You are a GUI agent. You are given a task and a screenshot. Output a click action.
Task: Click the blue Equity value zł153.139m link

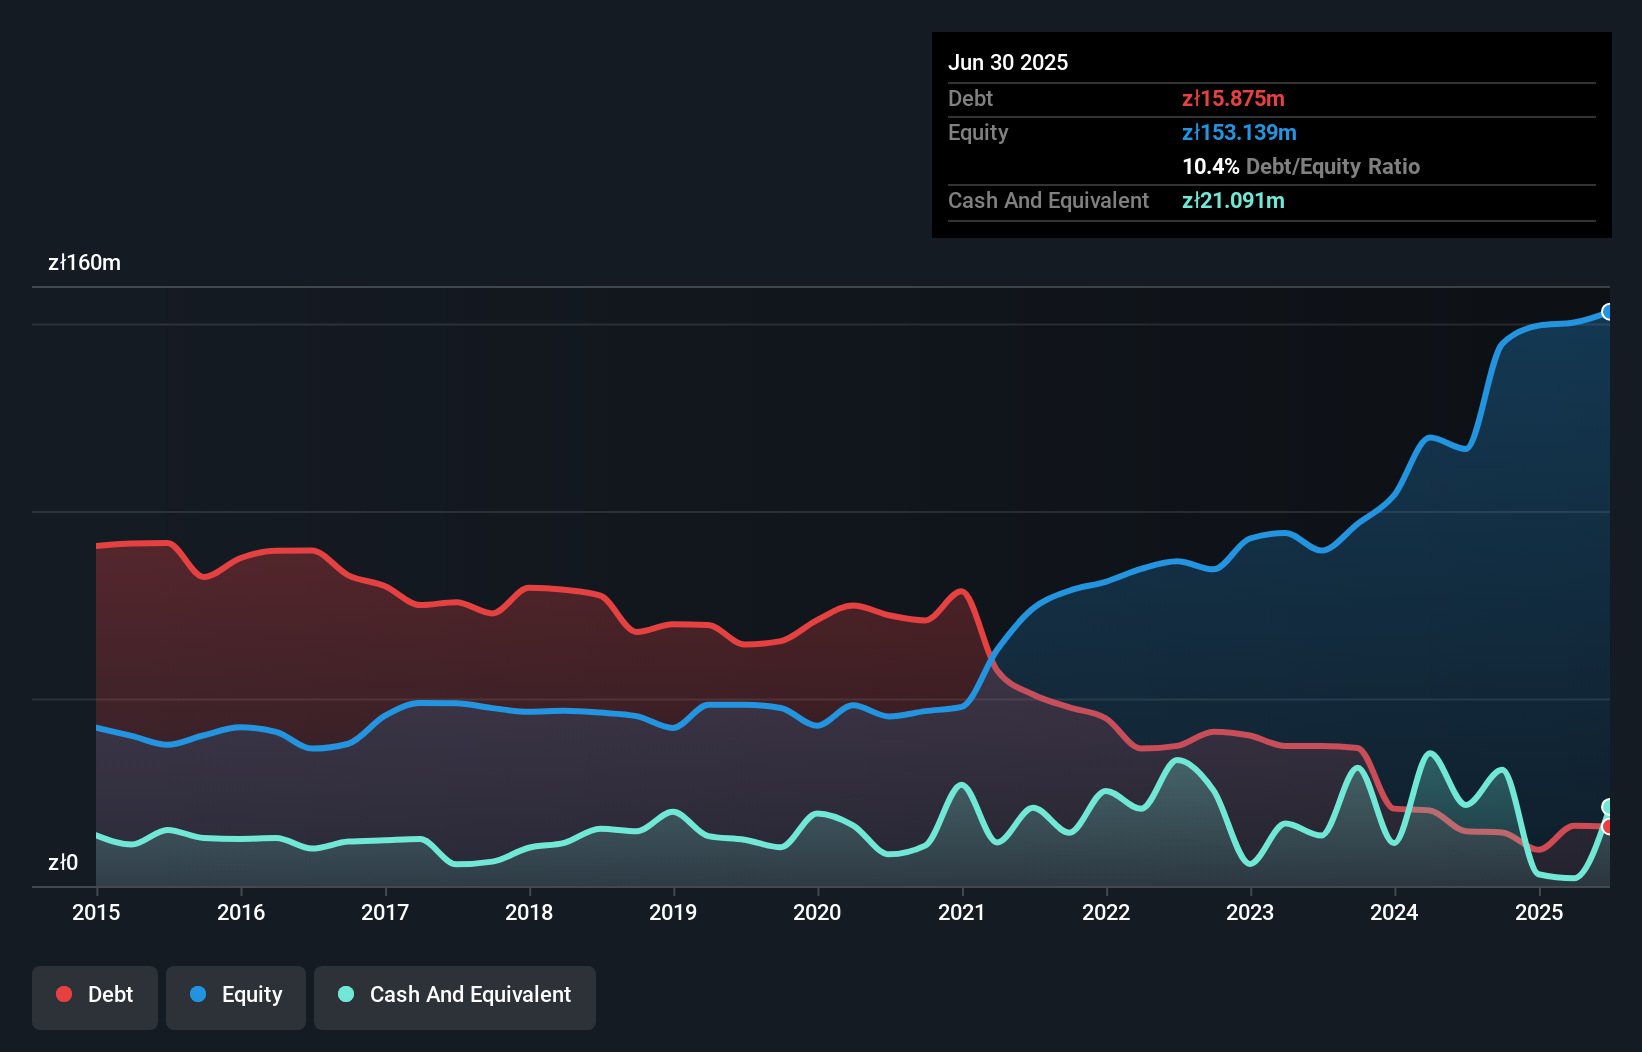tap(1240, 132)
